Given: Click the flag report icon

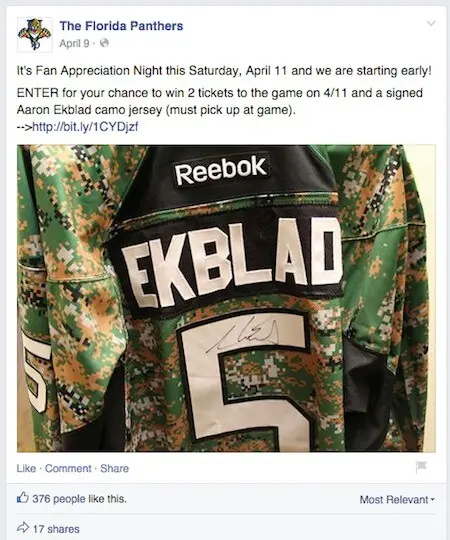Looking at the screenshot, I should pyautogui.click(x=421, y=467).
